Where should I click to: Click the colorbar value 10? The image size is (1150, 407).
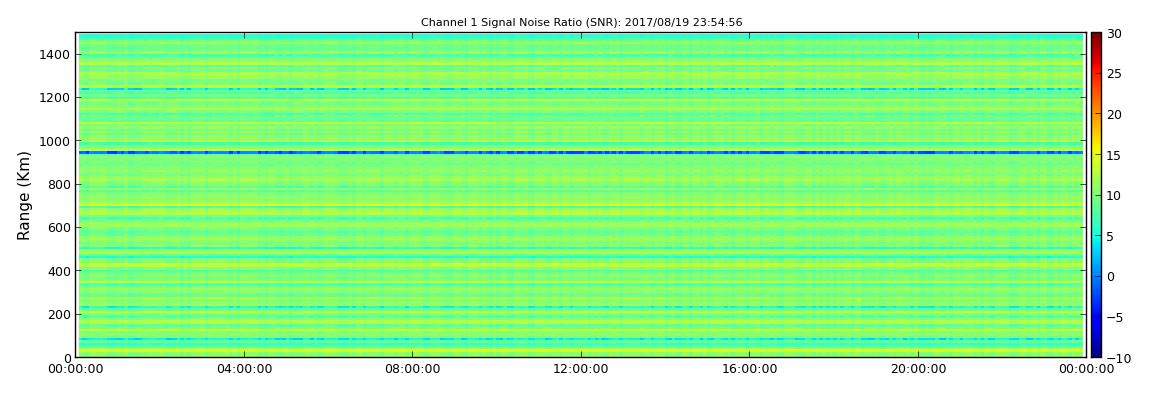coord(1114,196)
